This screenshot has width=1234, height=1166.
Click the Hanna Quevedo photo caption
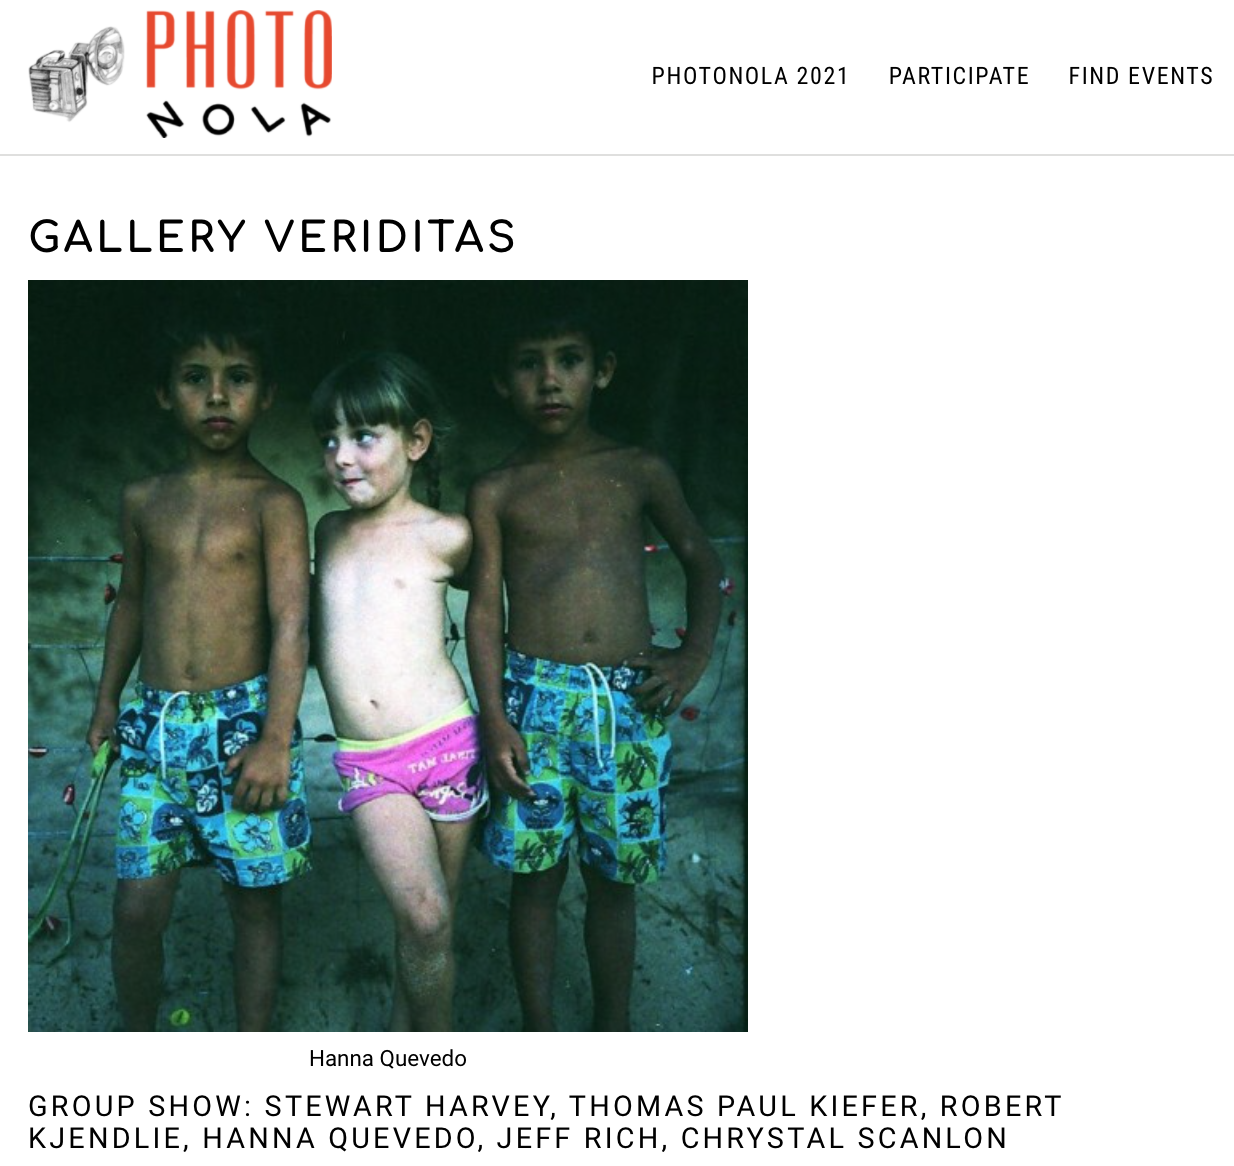point(388,1058)
